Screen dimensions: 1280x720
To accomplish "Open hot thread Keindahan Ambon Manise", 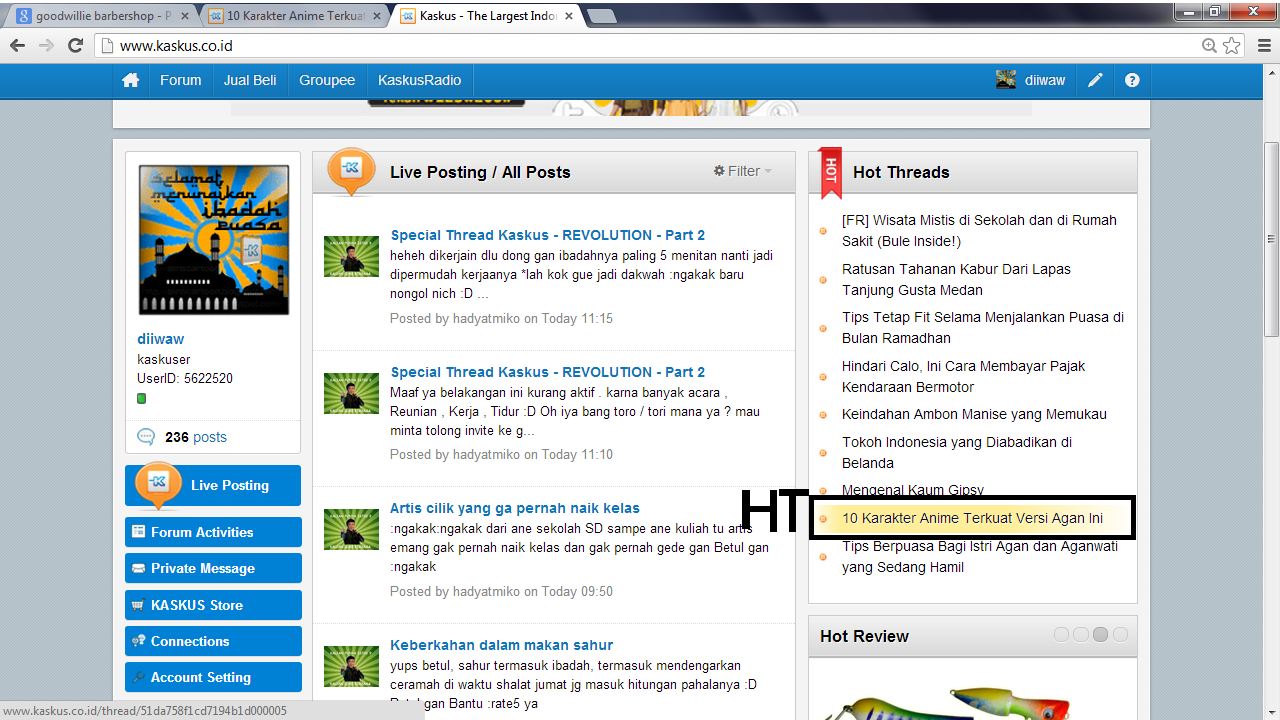I will [974, 414].
